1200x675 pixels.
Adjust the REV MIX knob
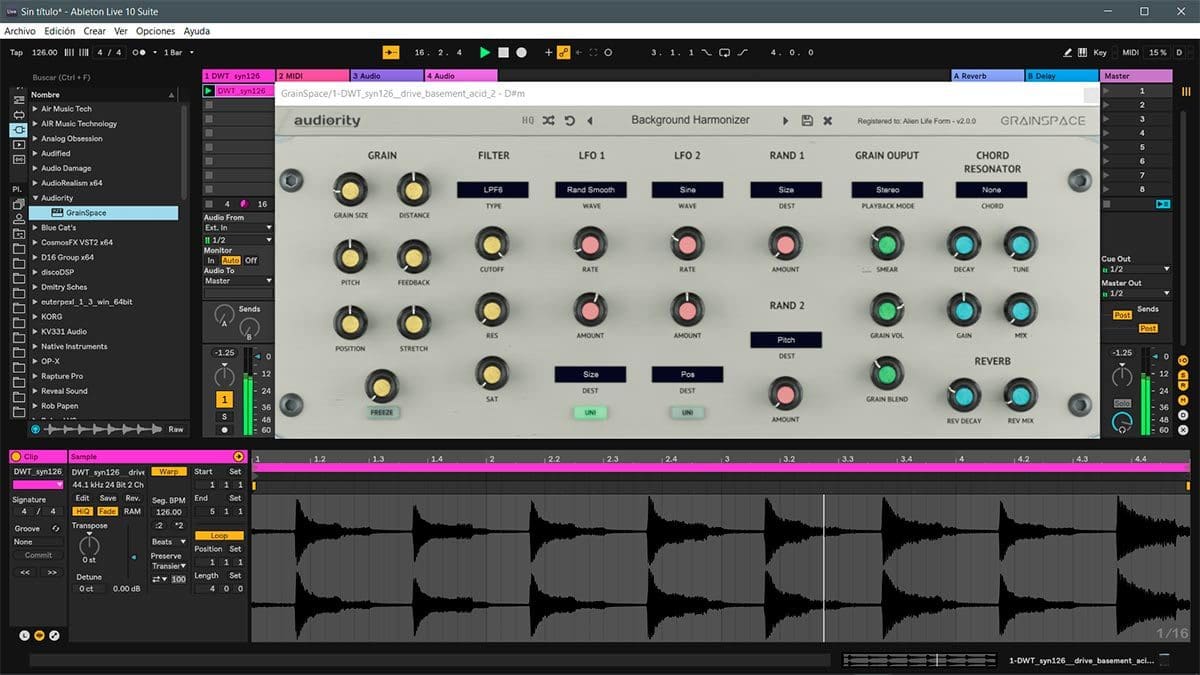(x=1020, y=396)
